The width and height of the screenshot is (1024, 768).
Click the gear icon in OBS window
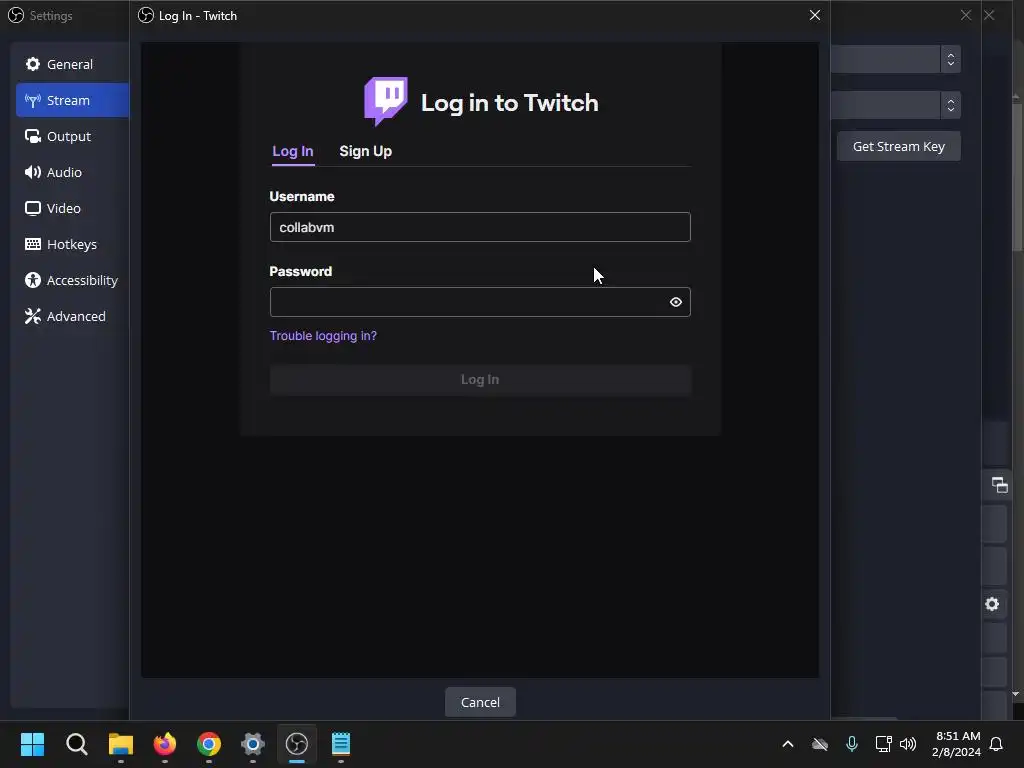pyautogui.click(x=992, y=604)
